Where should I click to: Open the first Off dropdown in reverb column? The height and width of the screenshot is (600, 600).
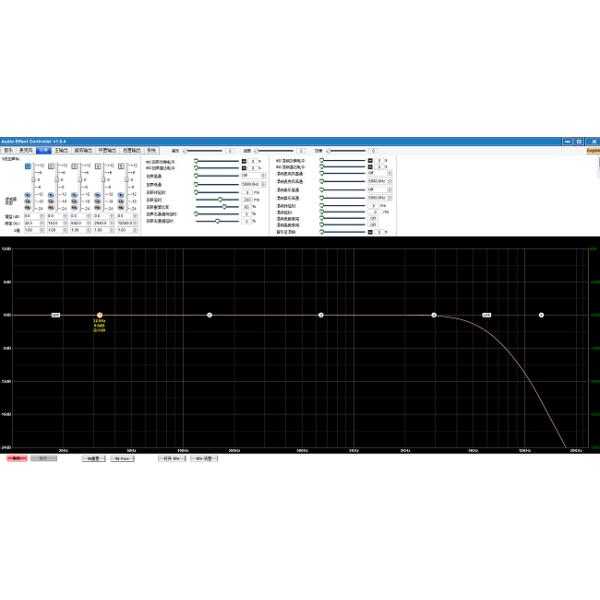point(377,174)
